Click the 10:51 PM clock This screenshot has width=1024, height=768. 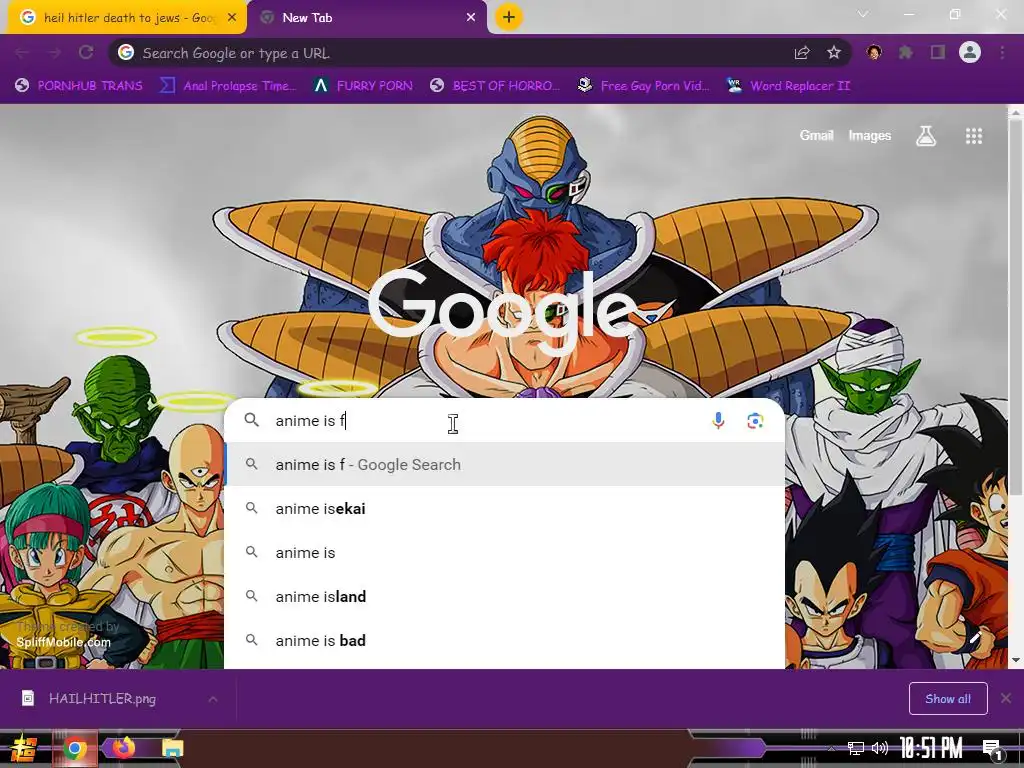tap(931, 748)
